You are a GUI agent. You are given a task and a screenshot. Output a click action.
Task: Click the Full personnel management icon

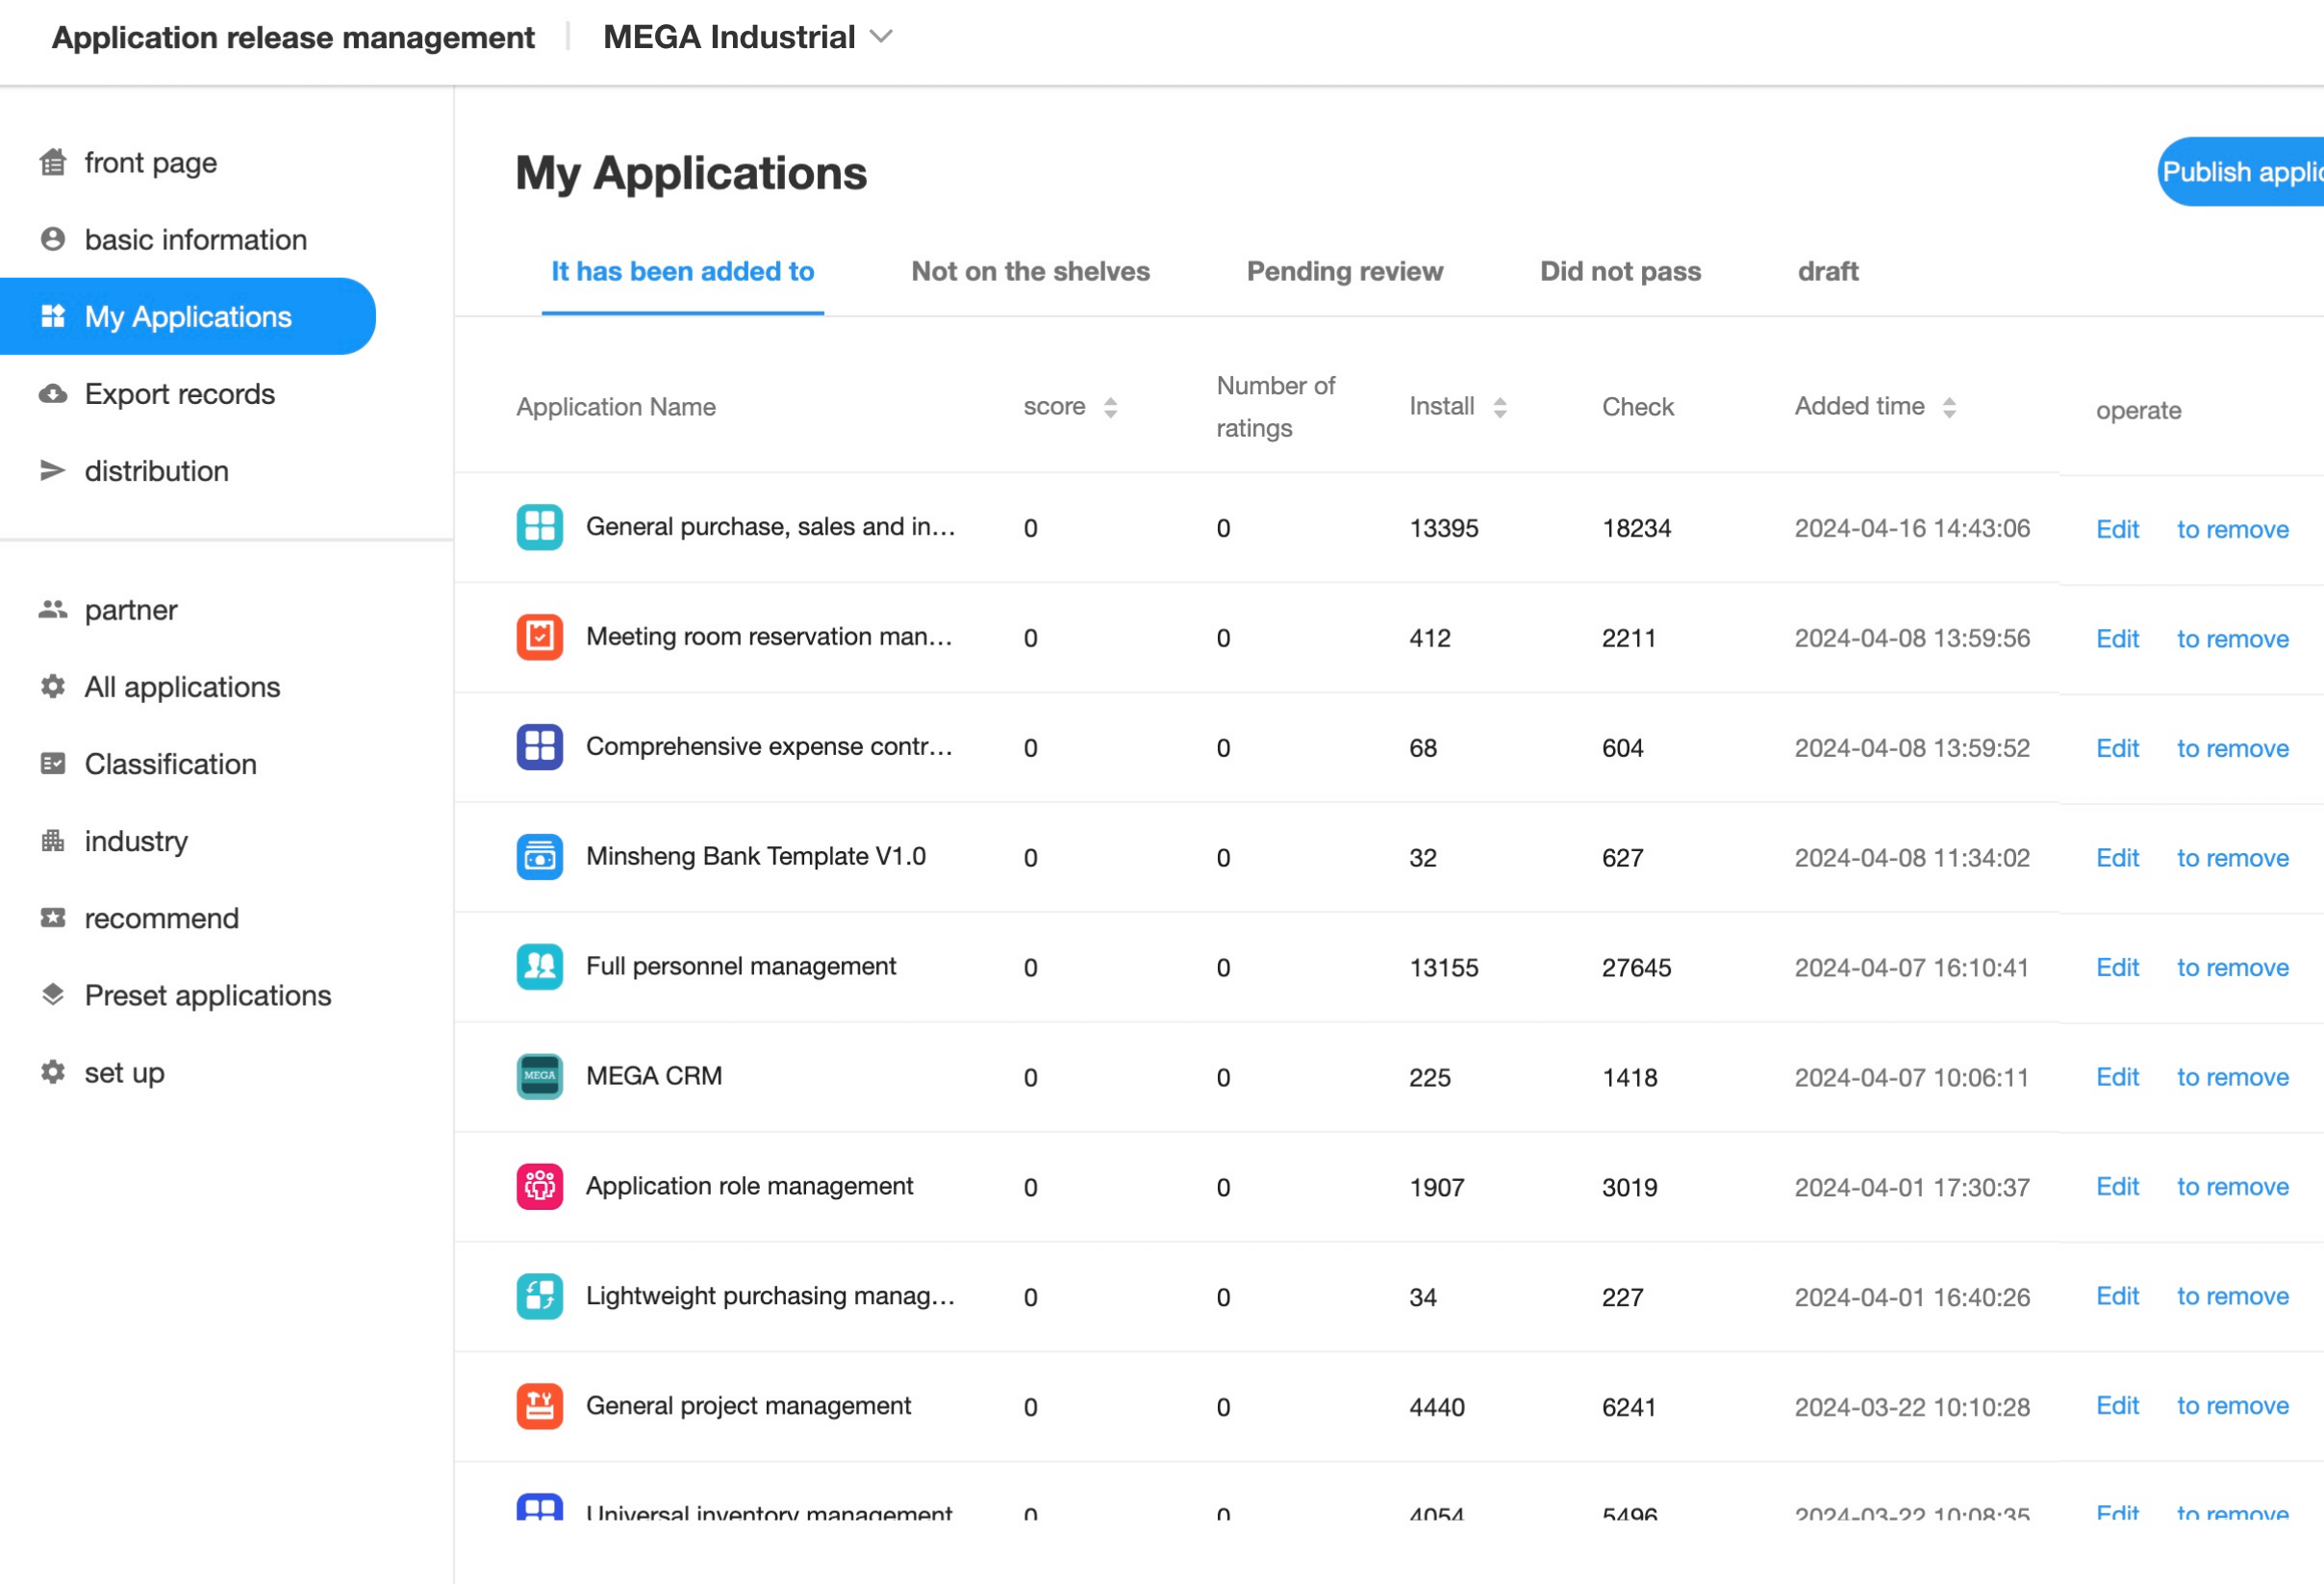[539, 966]
